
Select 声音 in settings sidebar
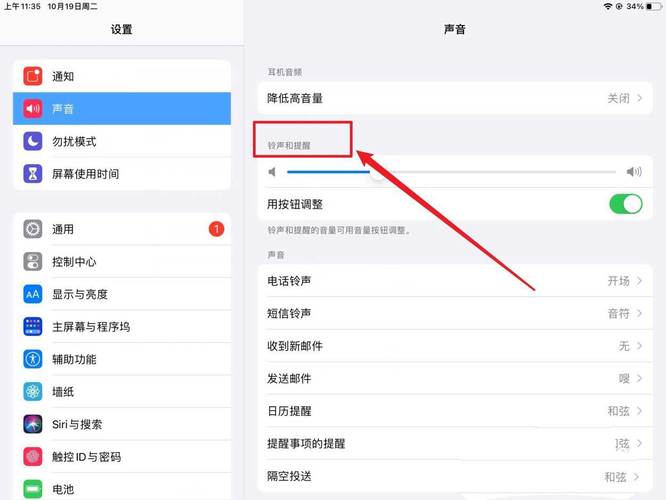tap(122, 109)
